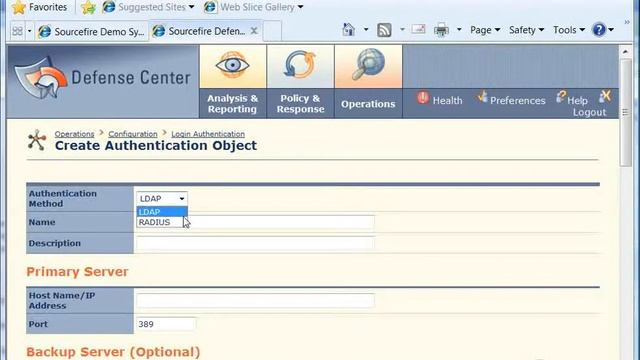Viewport: 640px width, 360px height.
Task: Open the Page menu
Action: click(485, 30)
